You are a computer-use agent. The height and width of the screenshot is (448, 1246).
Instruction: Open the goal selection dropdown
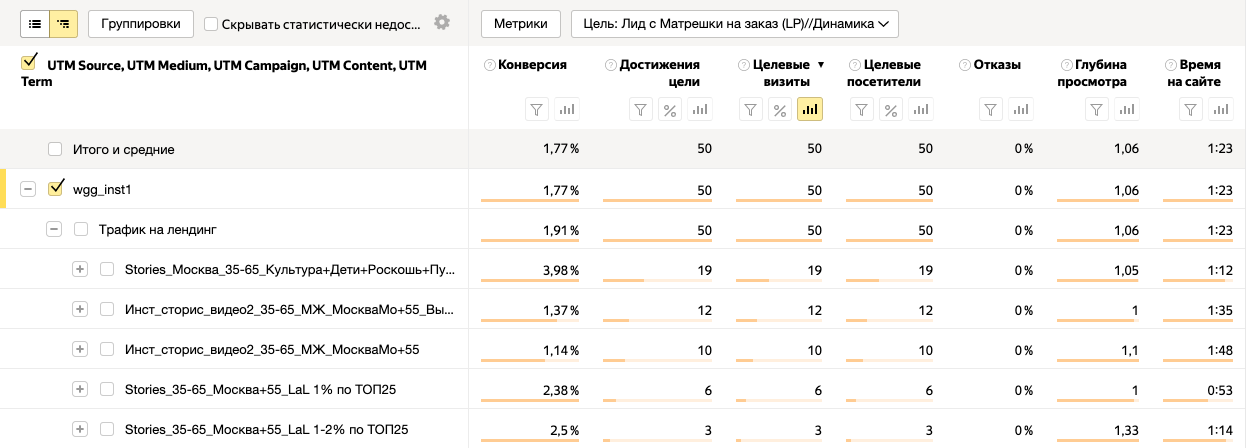tap(734, 23)
